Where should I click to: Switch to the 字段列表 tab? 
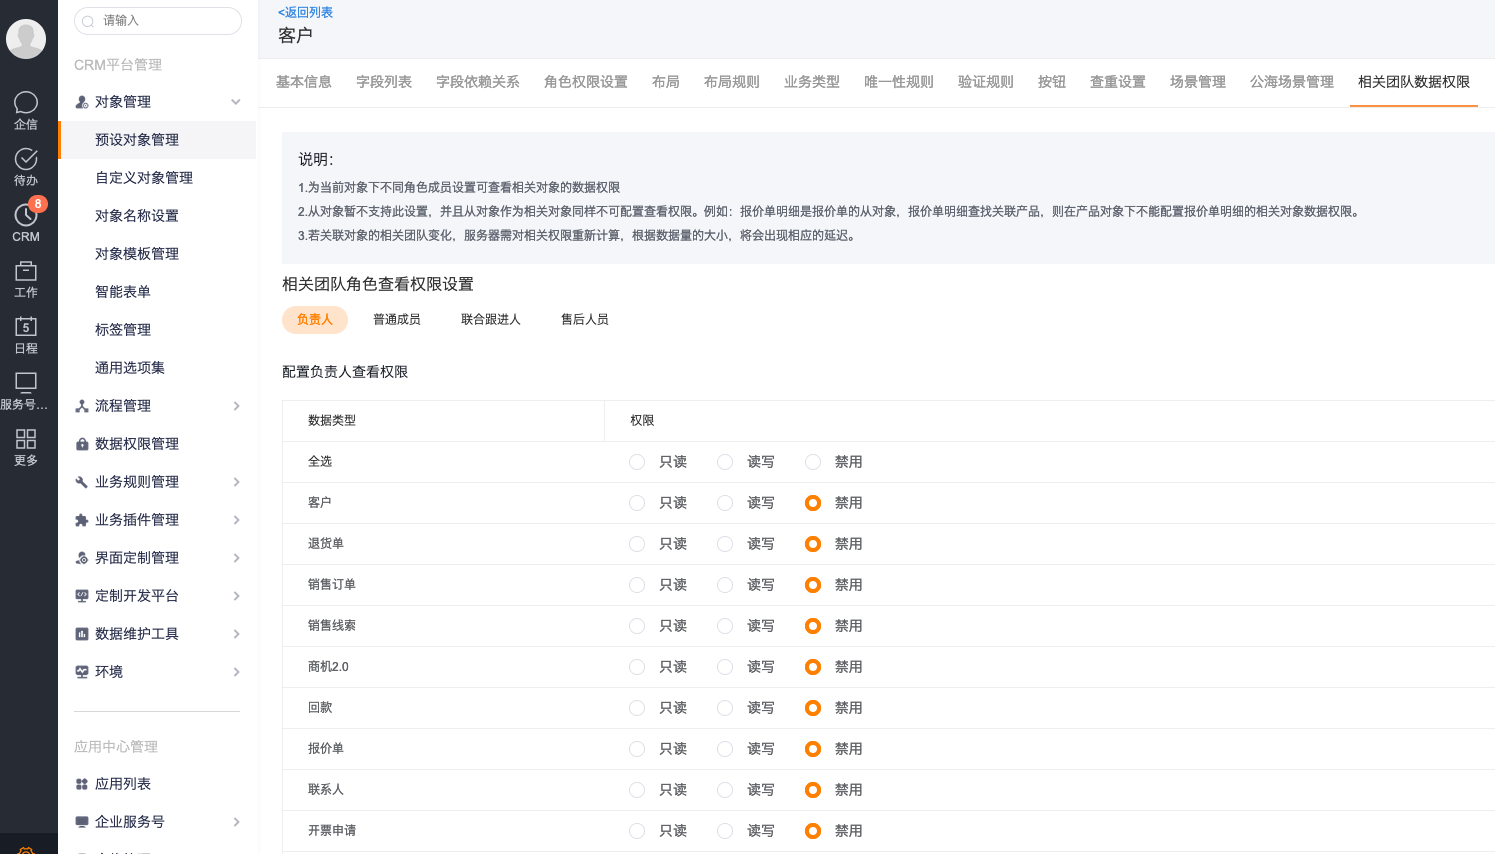(x=384, y=82)
